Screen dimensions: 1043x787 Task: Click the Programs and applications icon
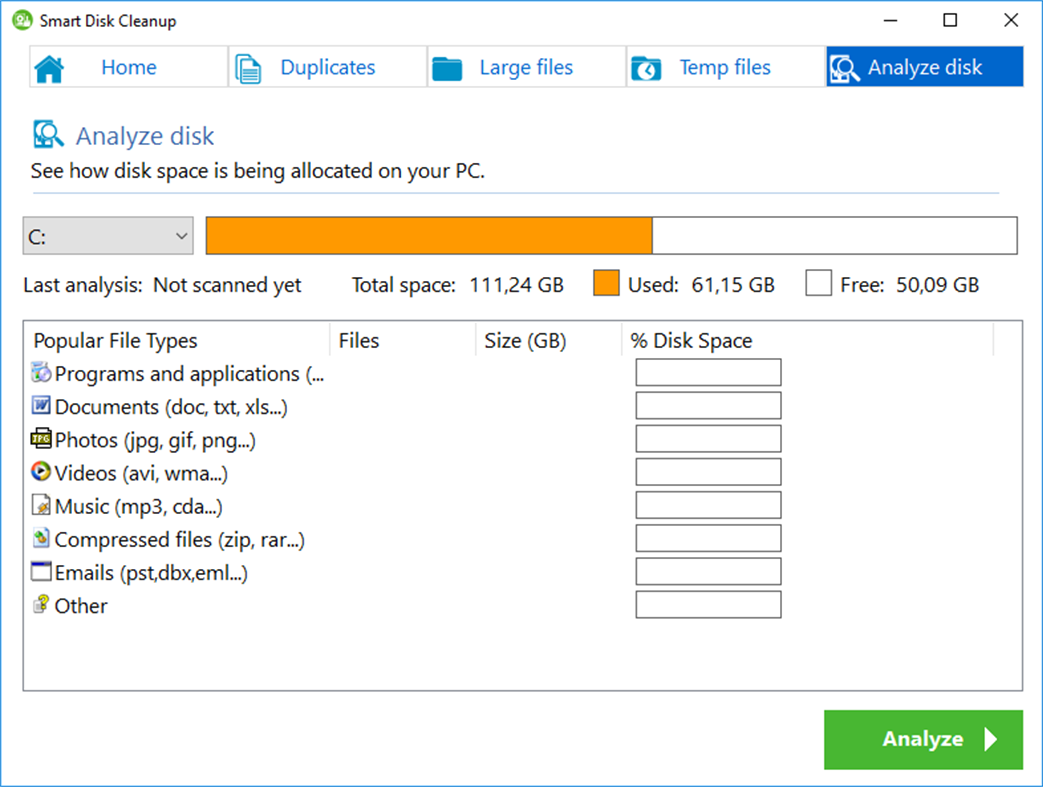[x=40, y=372]
